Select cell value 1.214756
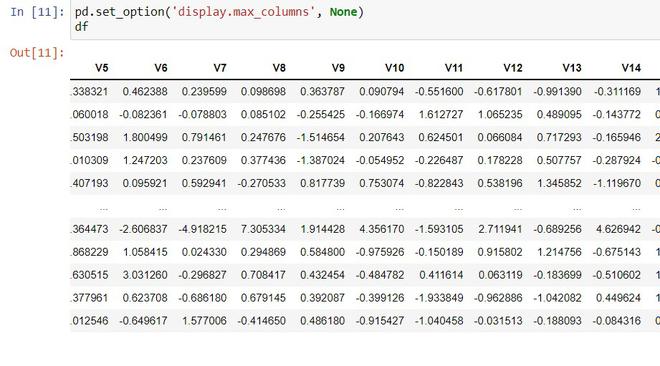Viewport: 660px width, 366px height. (x=559, y=252)
